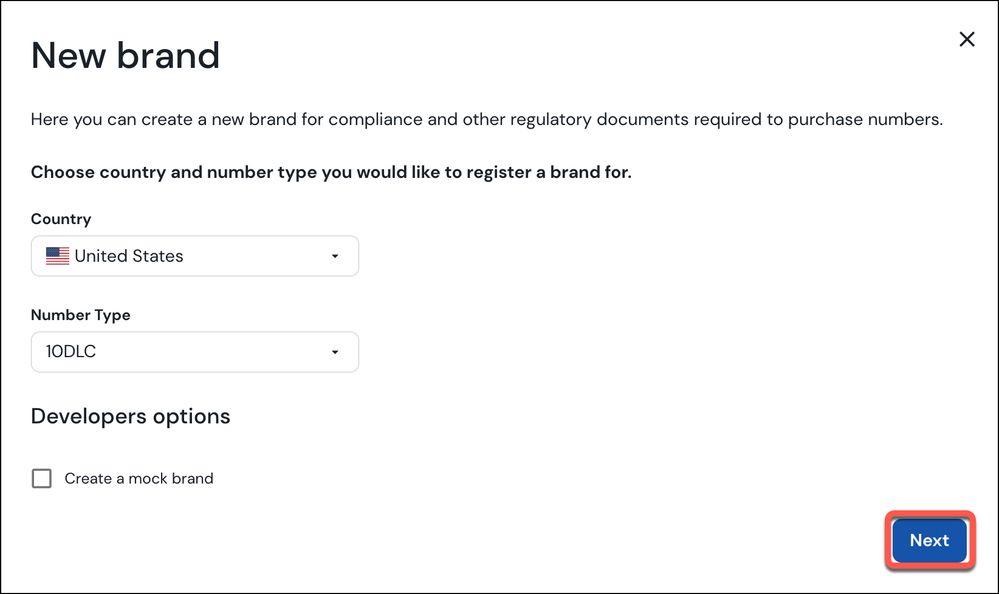Expand the Number Type dropdown arrow

click(x=334, y=352)
